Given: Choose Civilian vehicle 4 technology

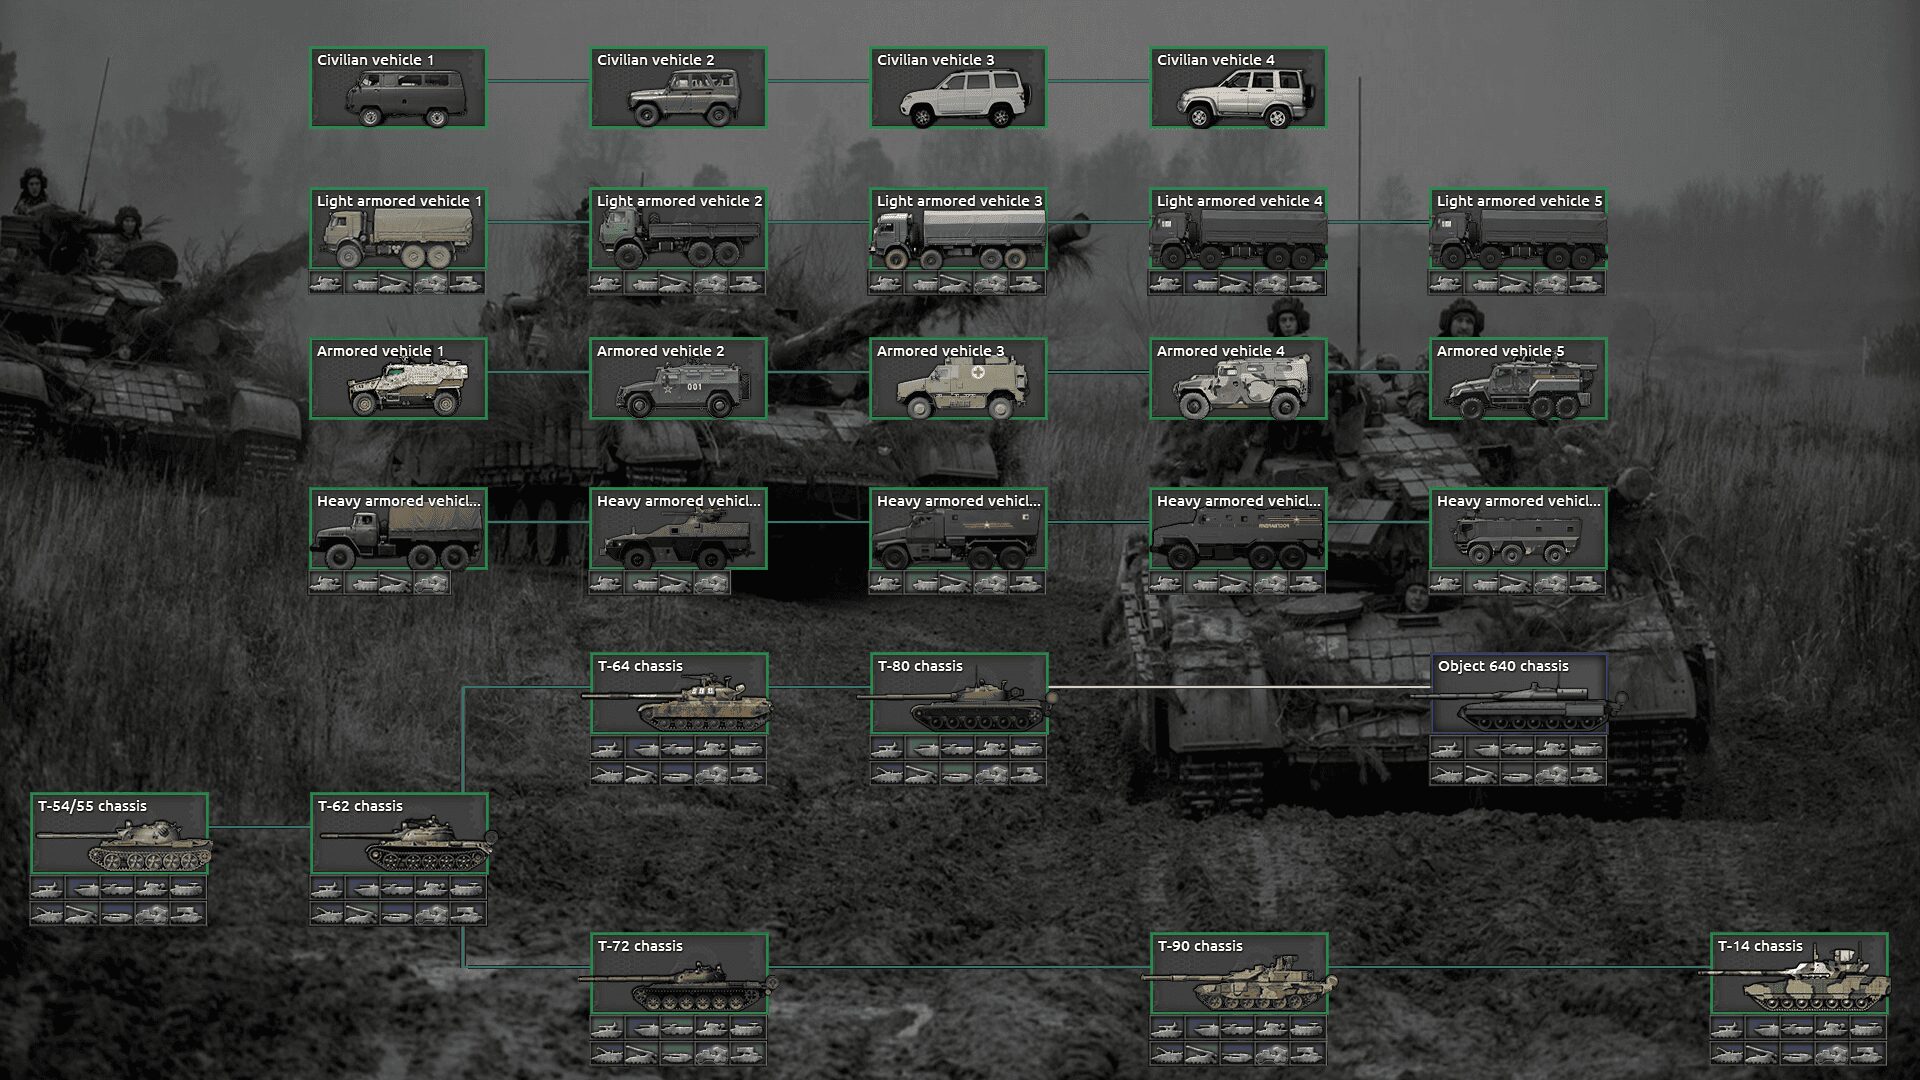Looking at the screenshot, I should pyautogui.click(x=1238, y=88).
